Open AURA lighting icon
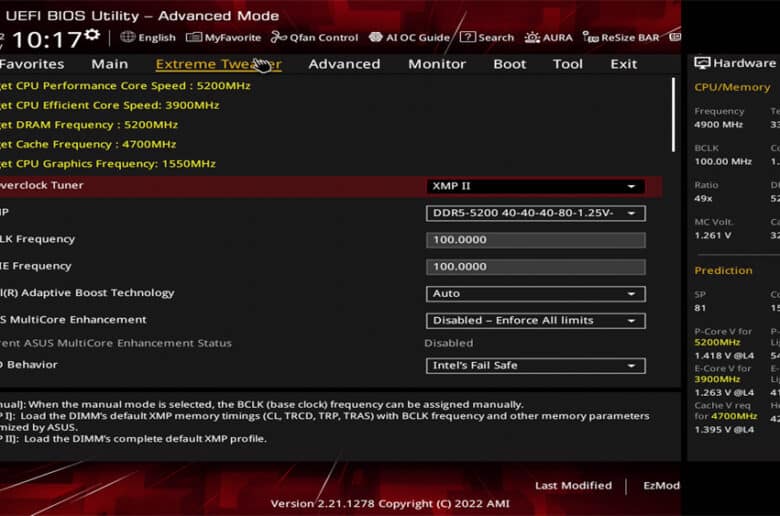This screenshot has width=780, height=516. pyautogui.click(x=532, y=37)
